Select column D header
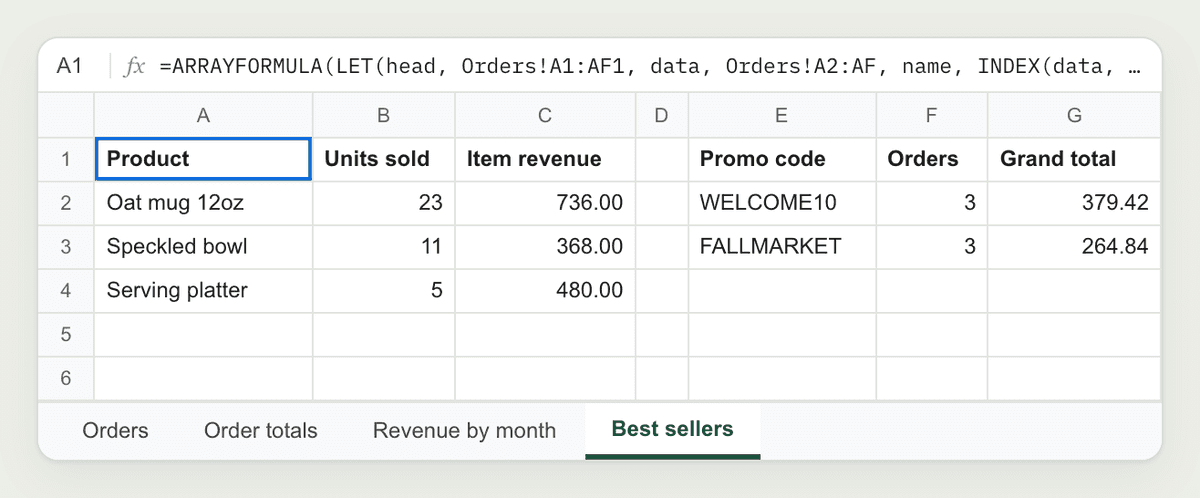The height and width of the screenshot is (498, 1200). click(661, 116)
